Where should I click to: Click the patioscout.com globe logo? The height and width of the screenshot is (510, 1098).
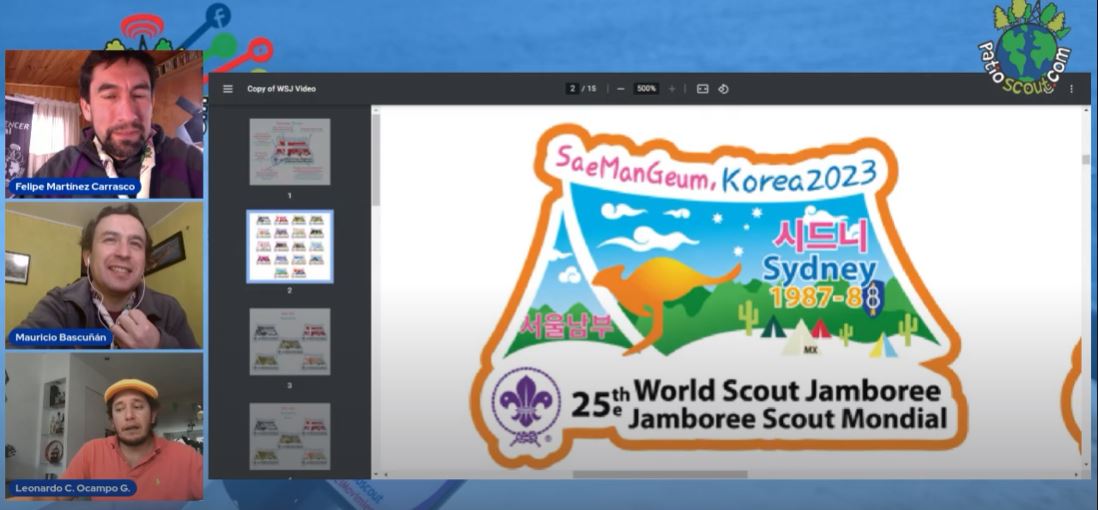1024,48
